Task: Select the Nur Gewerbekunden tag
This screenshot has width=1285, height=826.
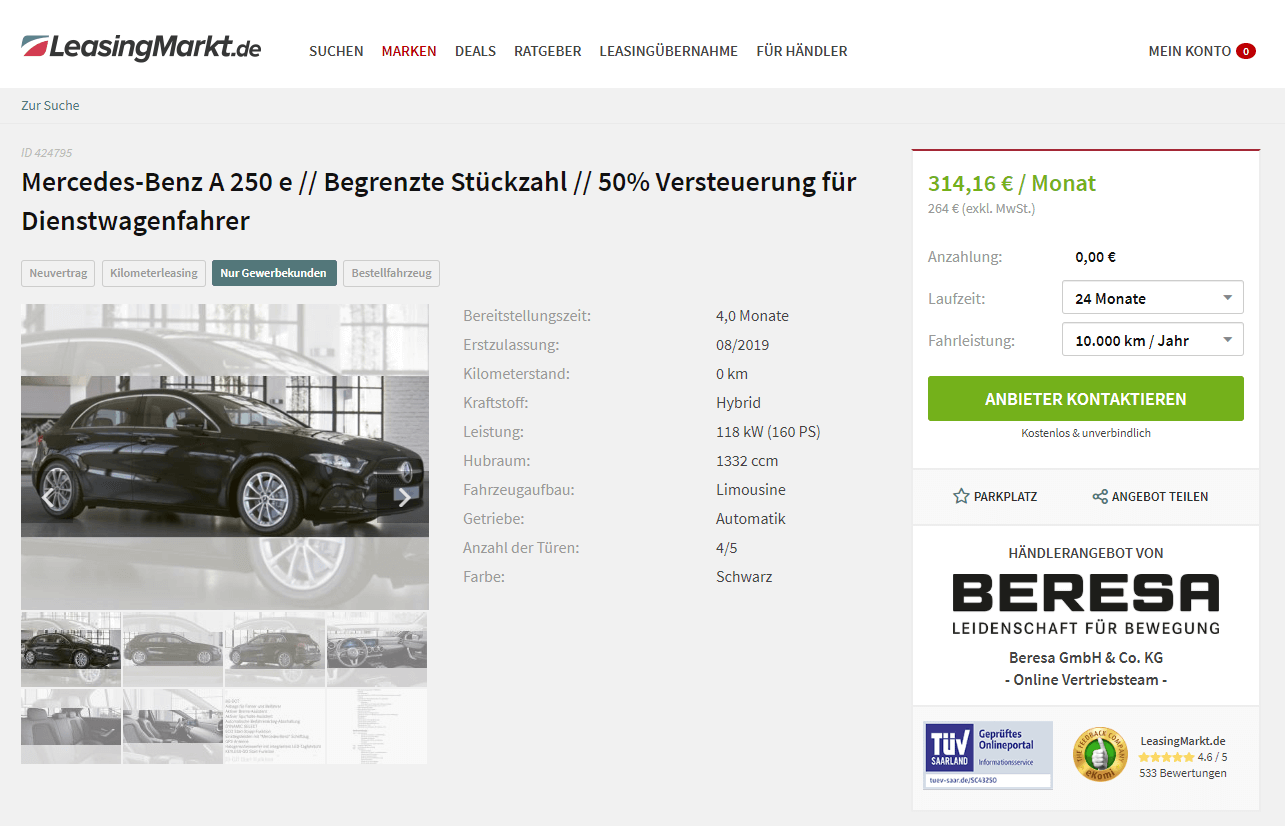Action: 274,273
